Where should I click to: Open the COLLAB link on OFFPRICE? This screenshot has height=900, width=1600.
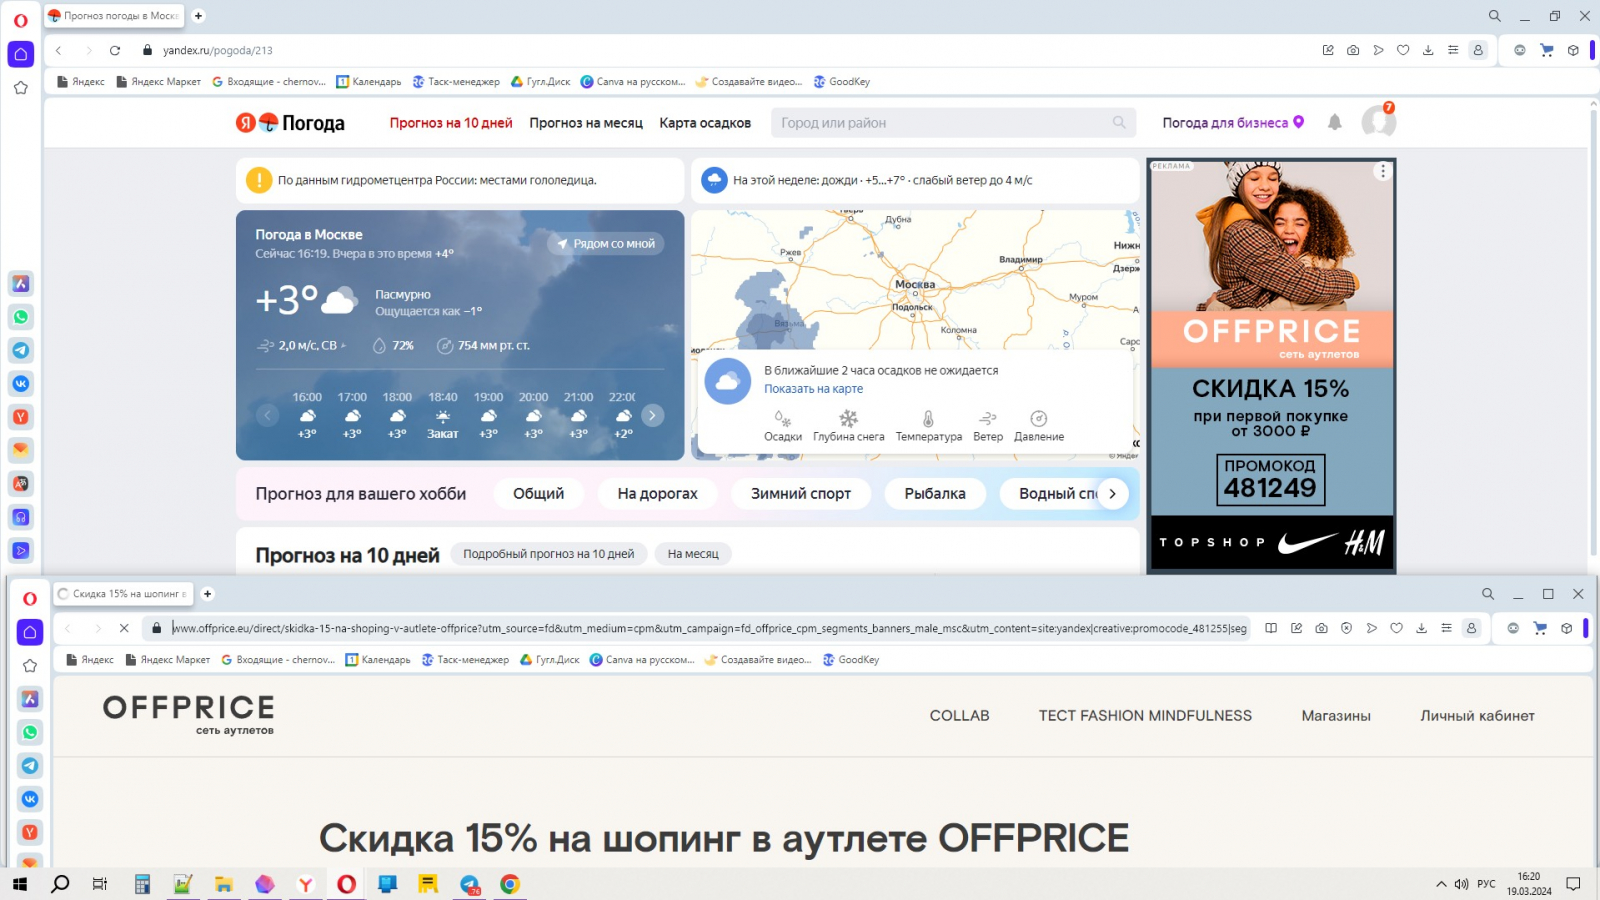[x=960, y=716]
